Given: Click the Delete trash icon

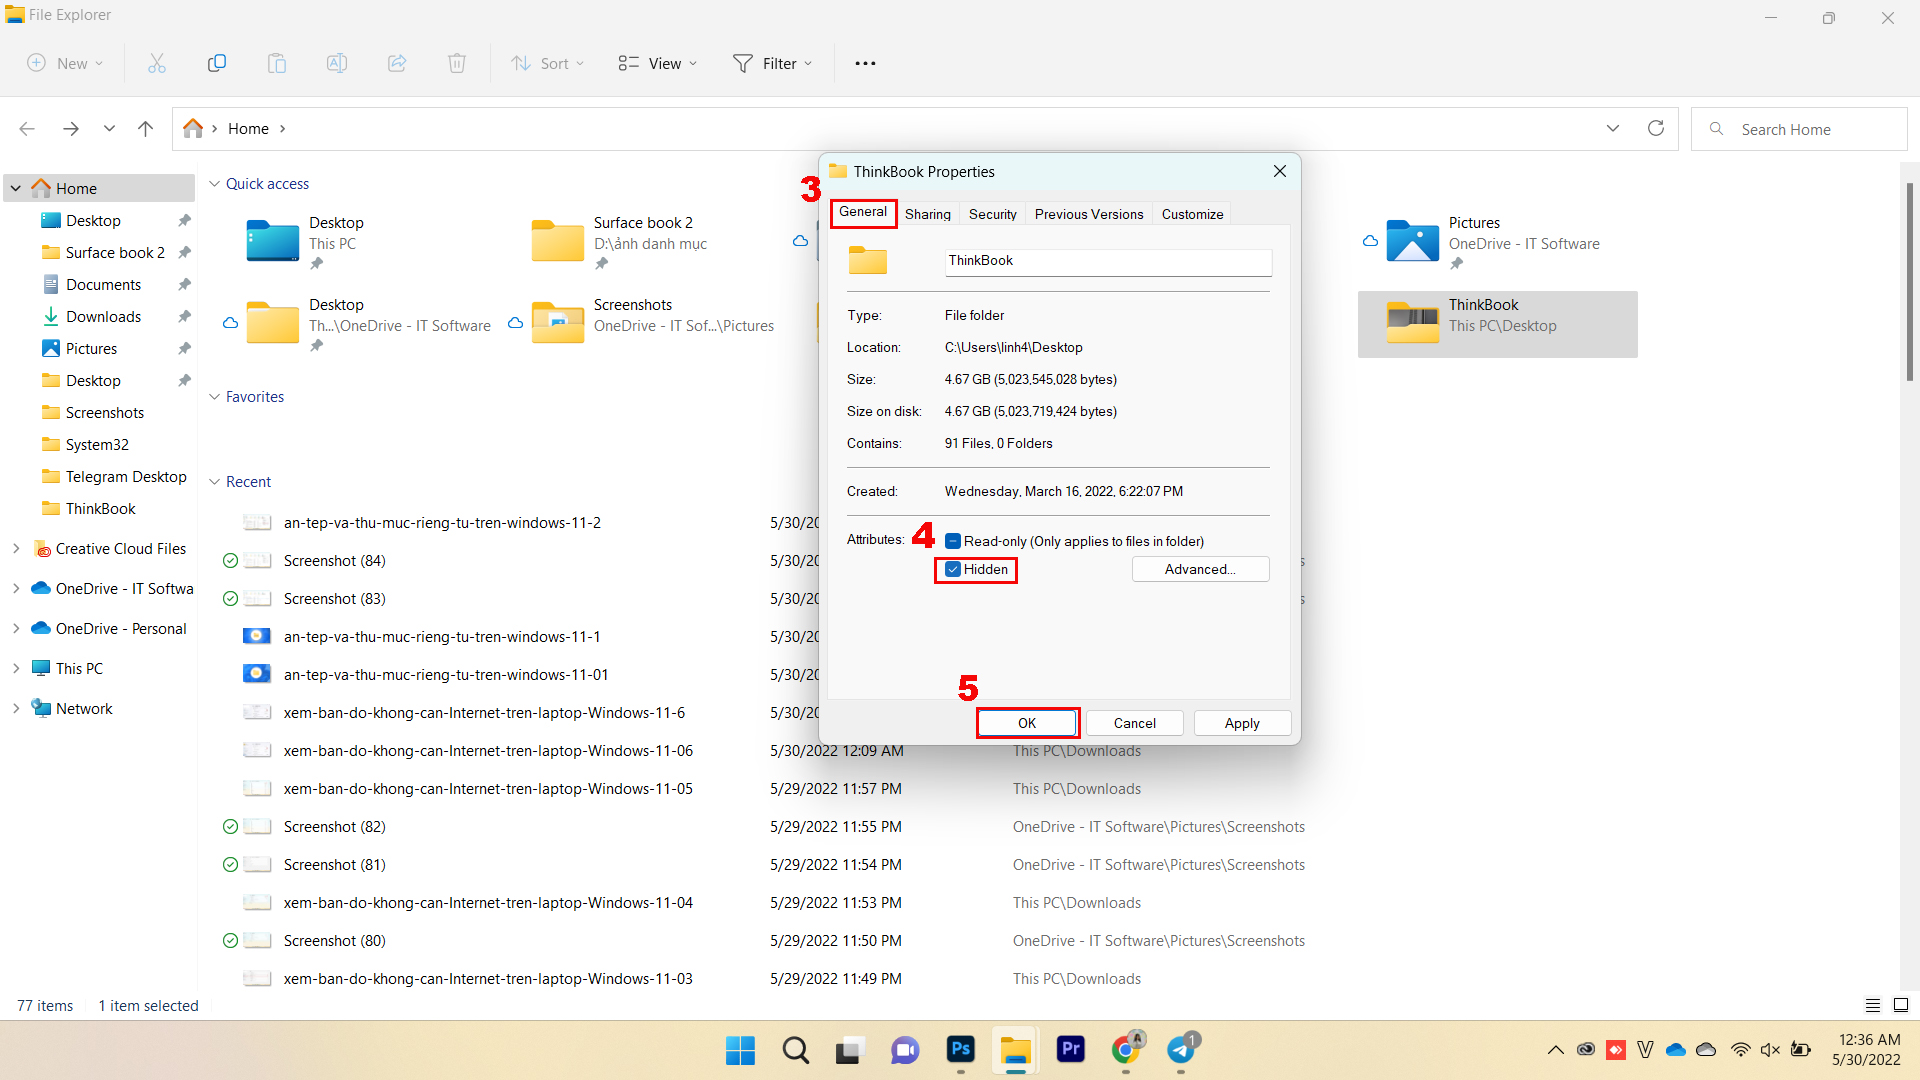Looking at the screenshot, I should tap(457, 63).
